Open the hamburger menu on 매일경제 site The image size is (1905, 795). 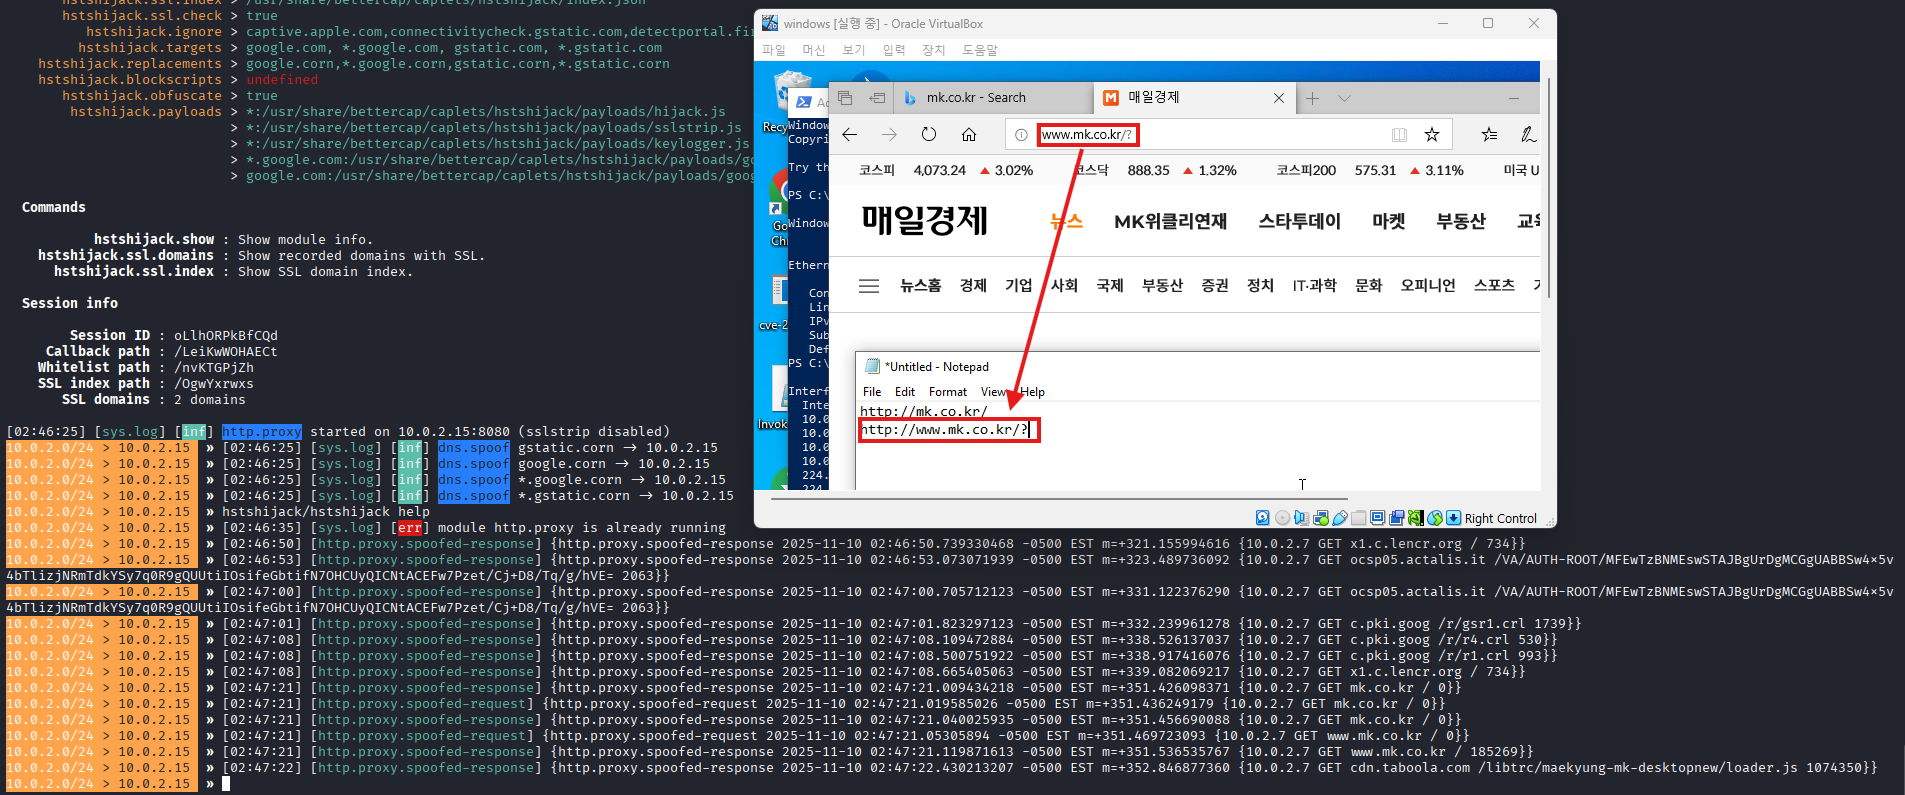pyautogui.click(x=869, y=286)
